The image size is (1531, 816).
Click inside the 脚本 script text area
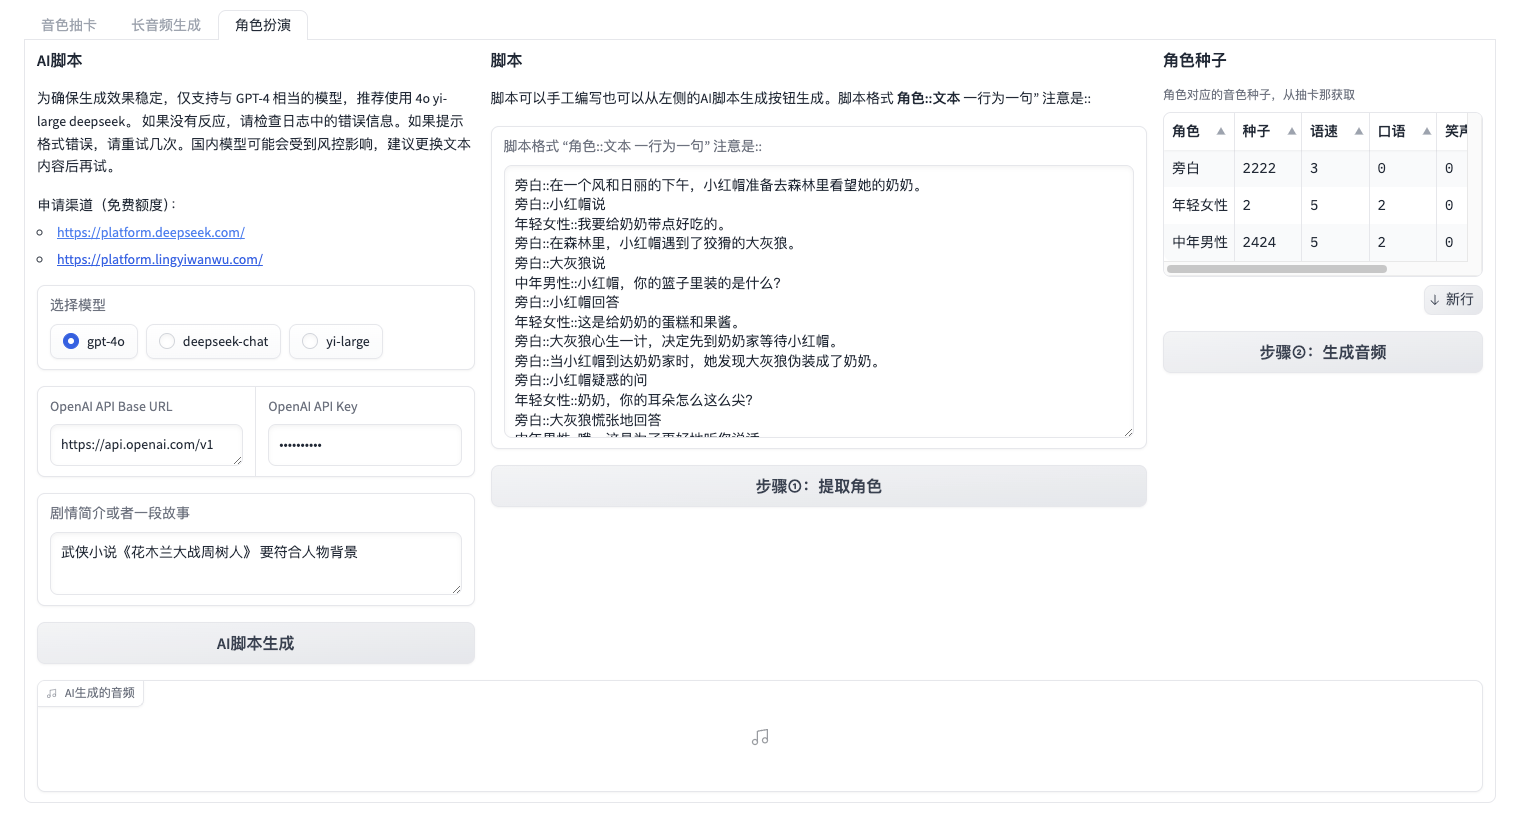click(819, 301)
